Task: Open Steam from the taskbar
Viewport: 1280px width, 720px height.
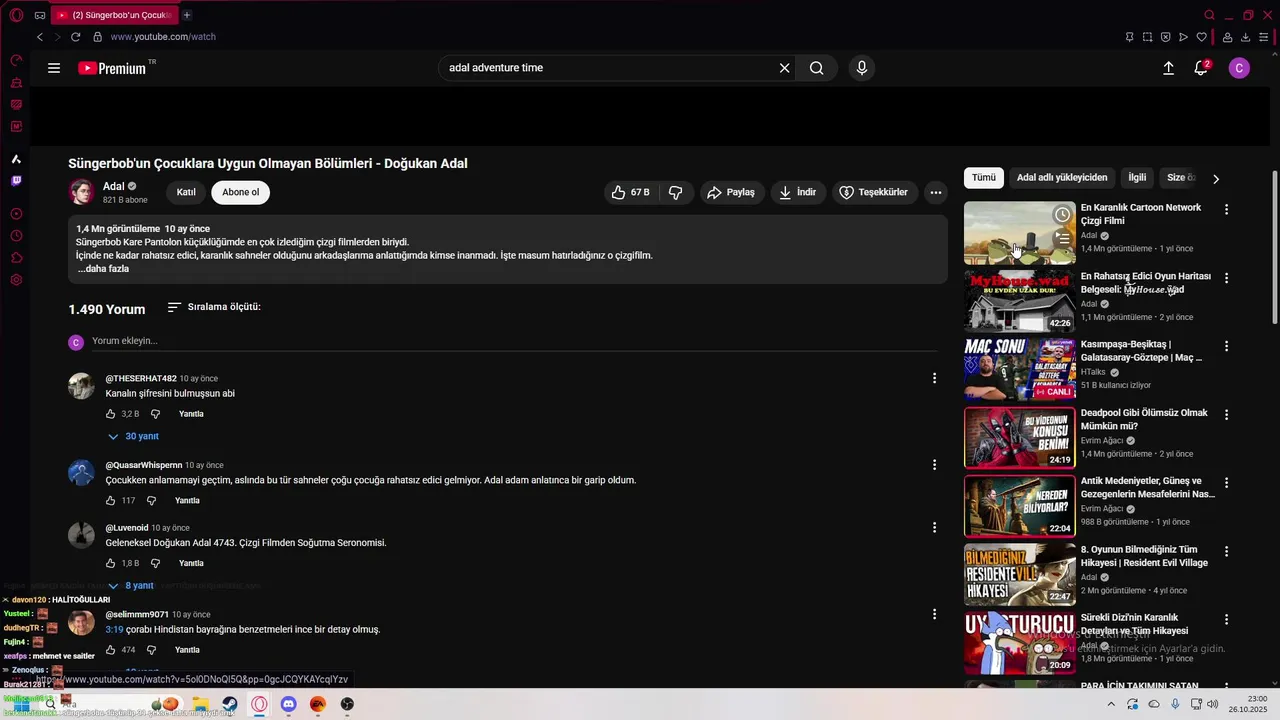Action: 230,704
